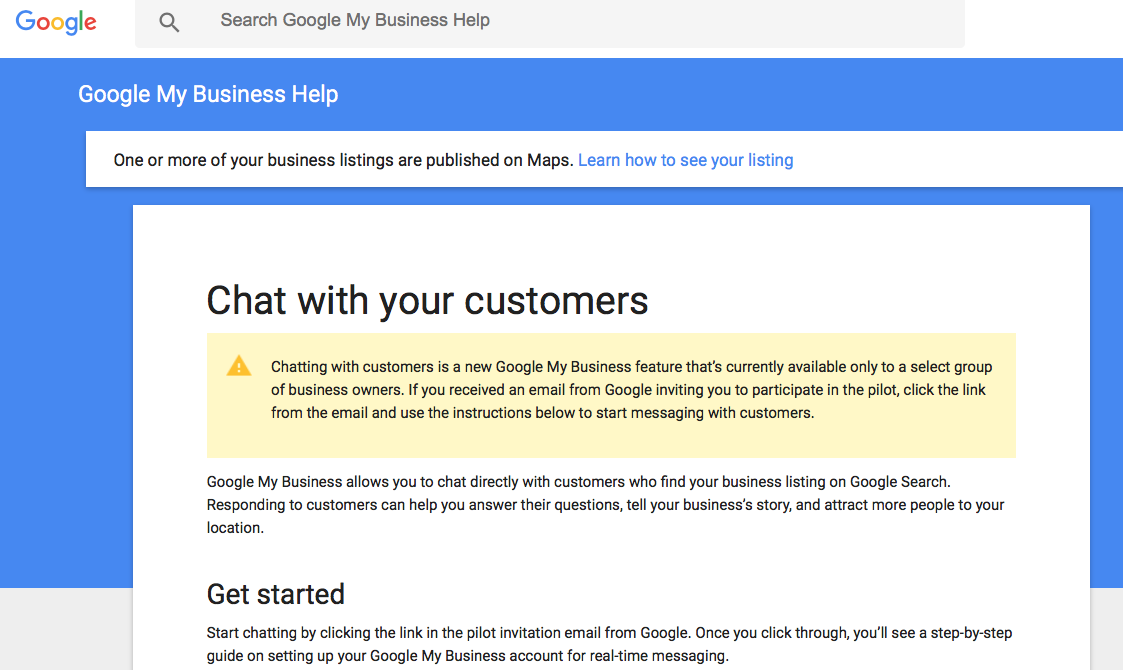Click the search magnifier icon
Screen dimensions: 1123x670
[x=169, y=22]
